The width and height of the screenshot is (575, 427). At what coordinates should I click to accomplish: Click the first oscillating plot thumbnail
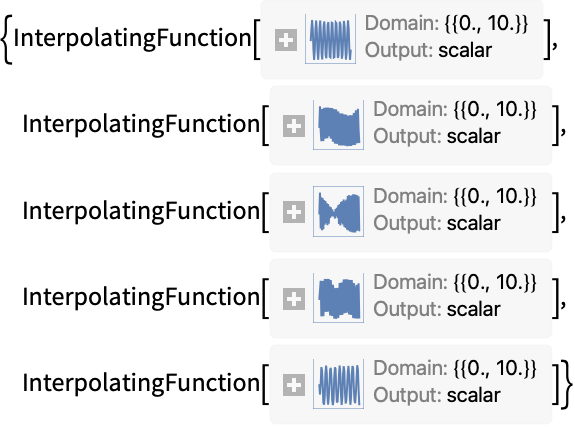click(x=330, y=39)
